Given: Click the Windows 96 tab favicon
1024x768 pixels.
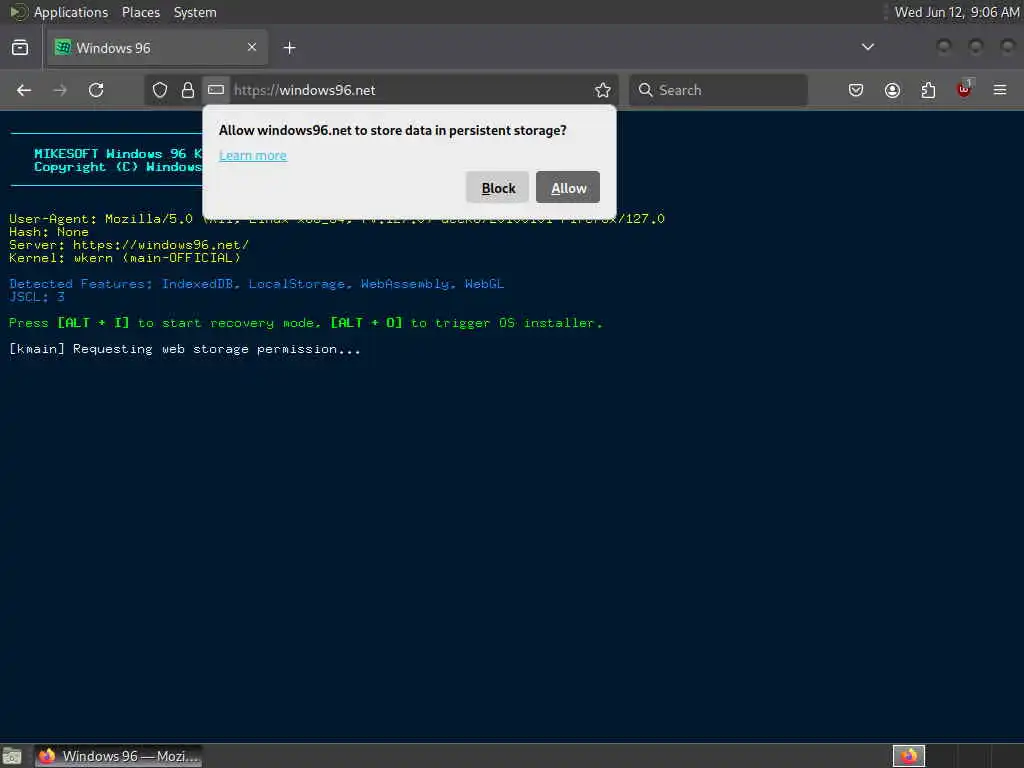Looking at the screenshot, I should [63, 48].
